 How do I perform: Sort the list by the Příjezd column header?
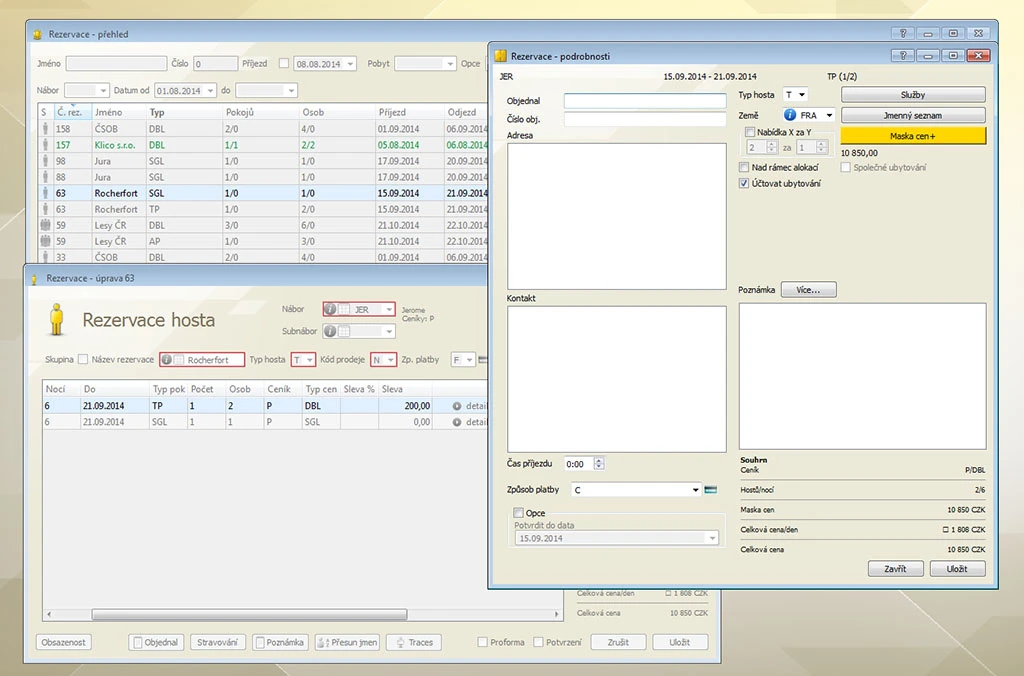392,113
